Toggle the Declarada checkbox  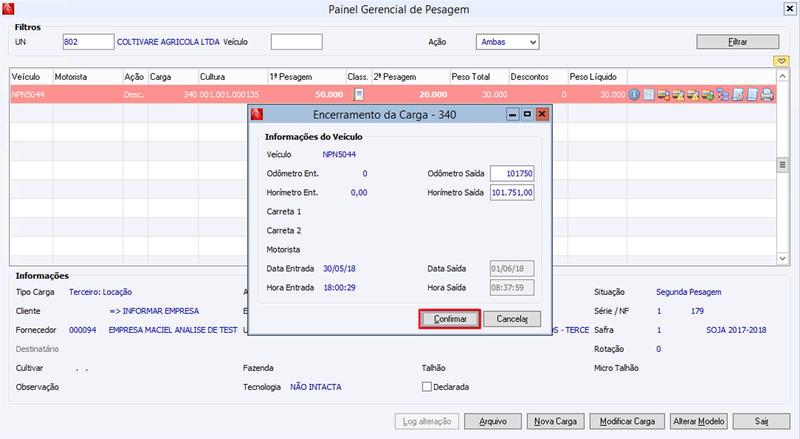pos(427,387)
